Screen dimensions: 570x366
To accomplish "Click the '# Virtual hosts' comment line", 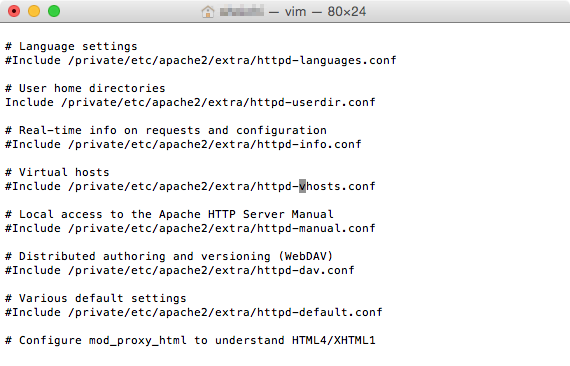I will [57, 172].
